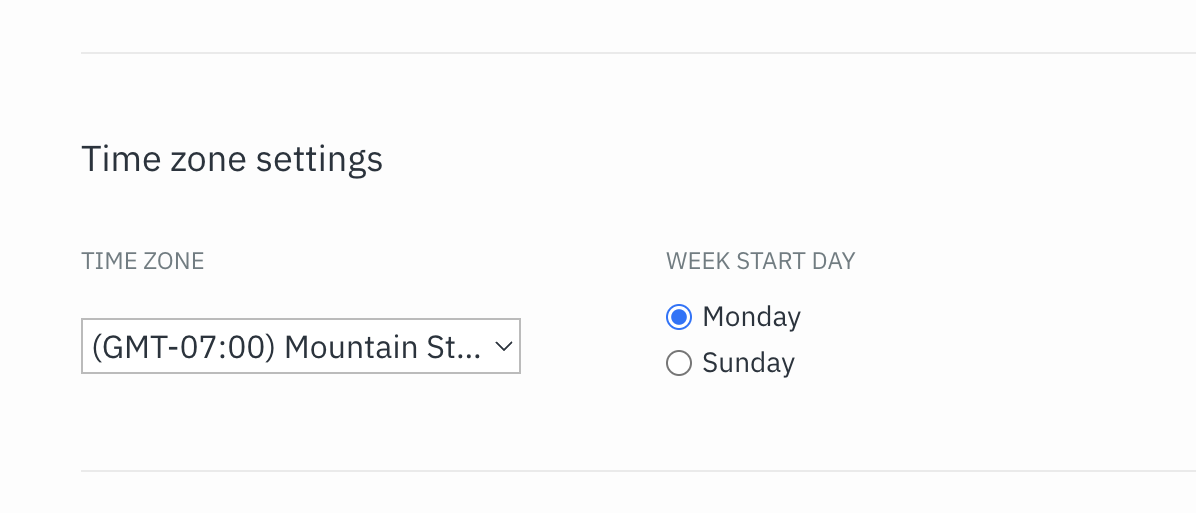The image size is (1196, 513).
Task: Expand the Mountain Standard time zone list
Action: 301,346
